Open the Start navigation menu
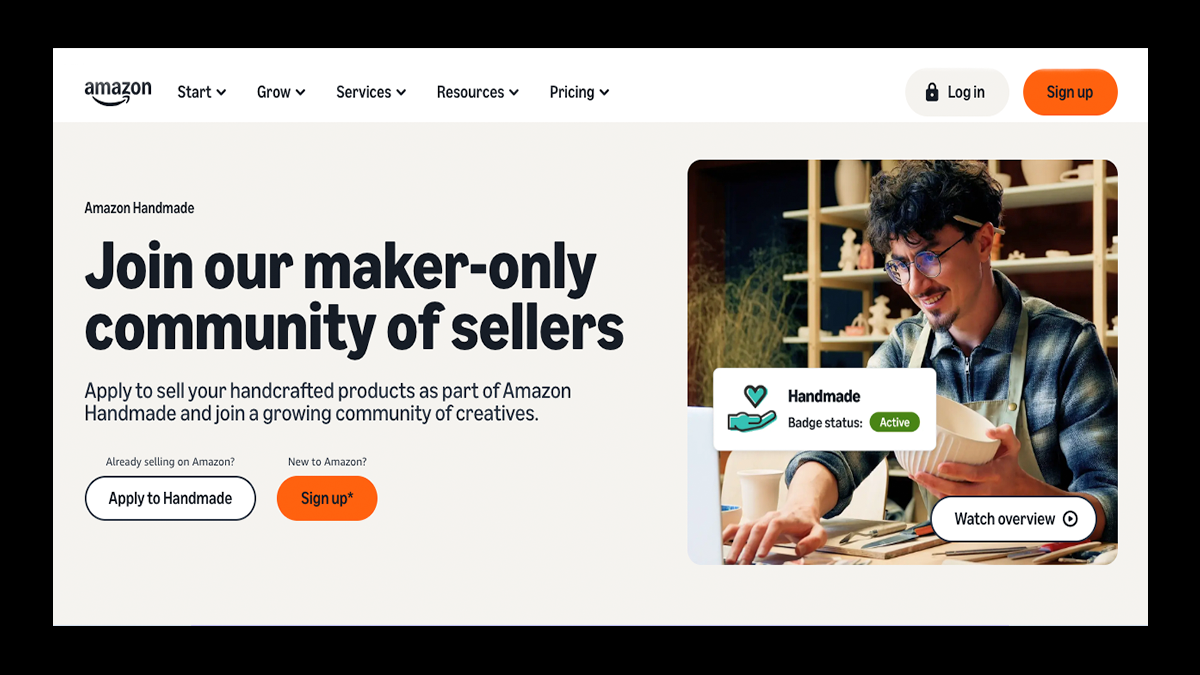The height and width of the screenshot is (675, 1200). click(x=202, y=92)
